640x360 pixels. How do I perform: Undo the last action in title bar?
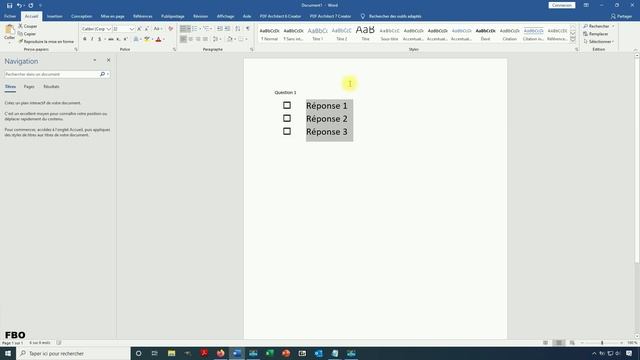click(19, 5)
